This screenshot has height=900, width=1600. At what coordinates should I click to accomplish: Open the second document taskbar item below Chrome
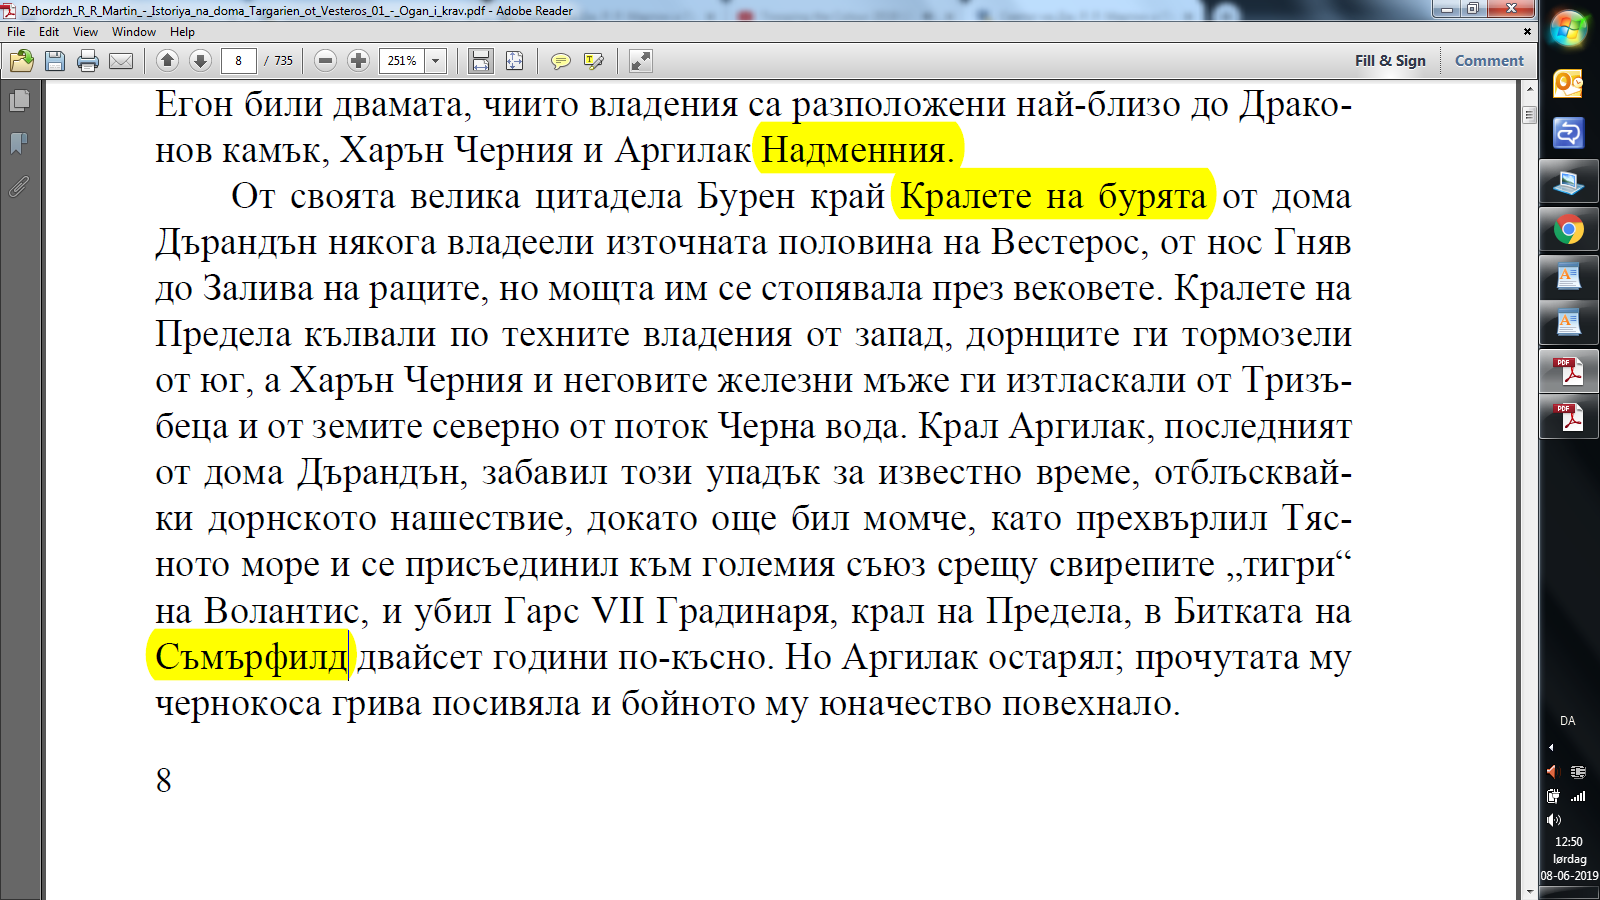click(x=1568, y=323)
